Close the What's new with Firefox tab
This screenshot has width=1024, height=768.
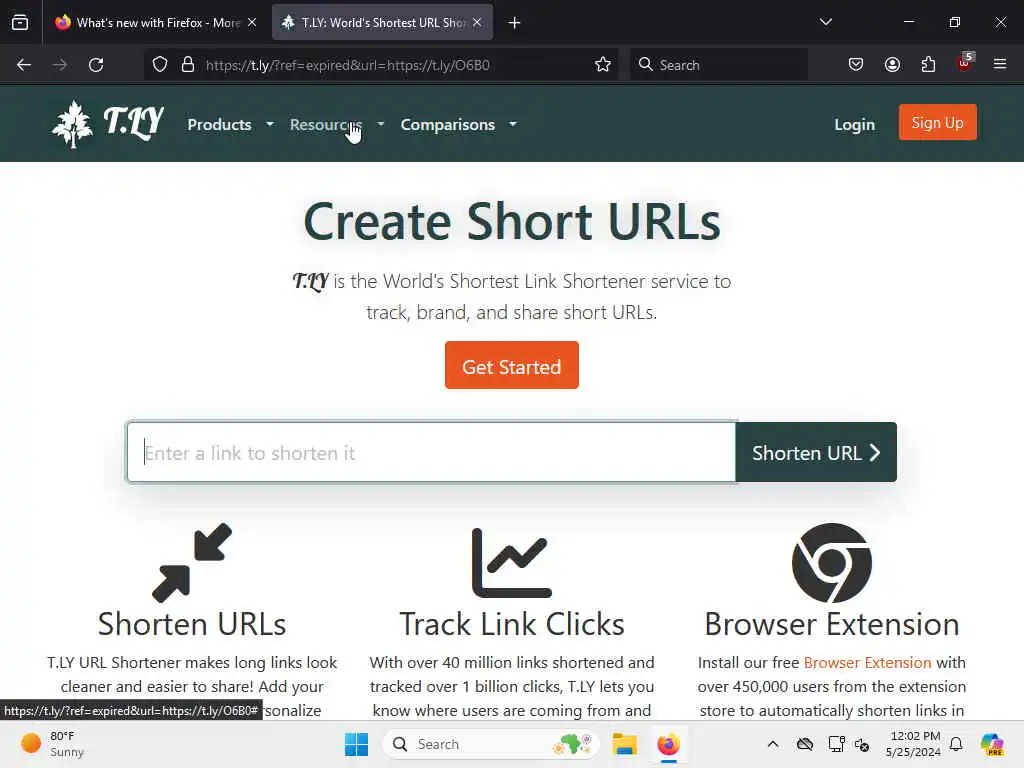[252, 23]
